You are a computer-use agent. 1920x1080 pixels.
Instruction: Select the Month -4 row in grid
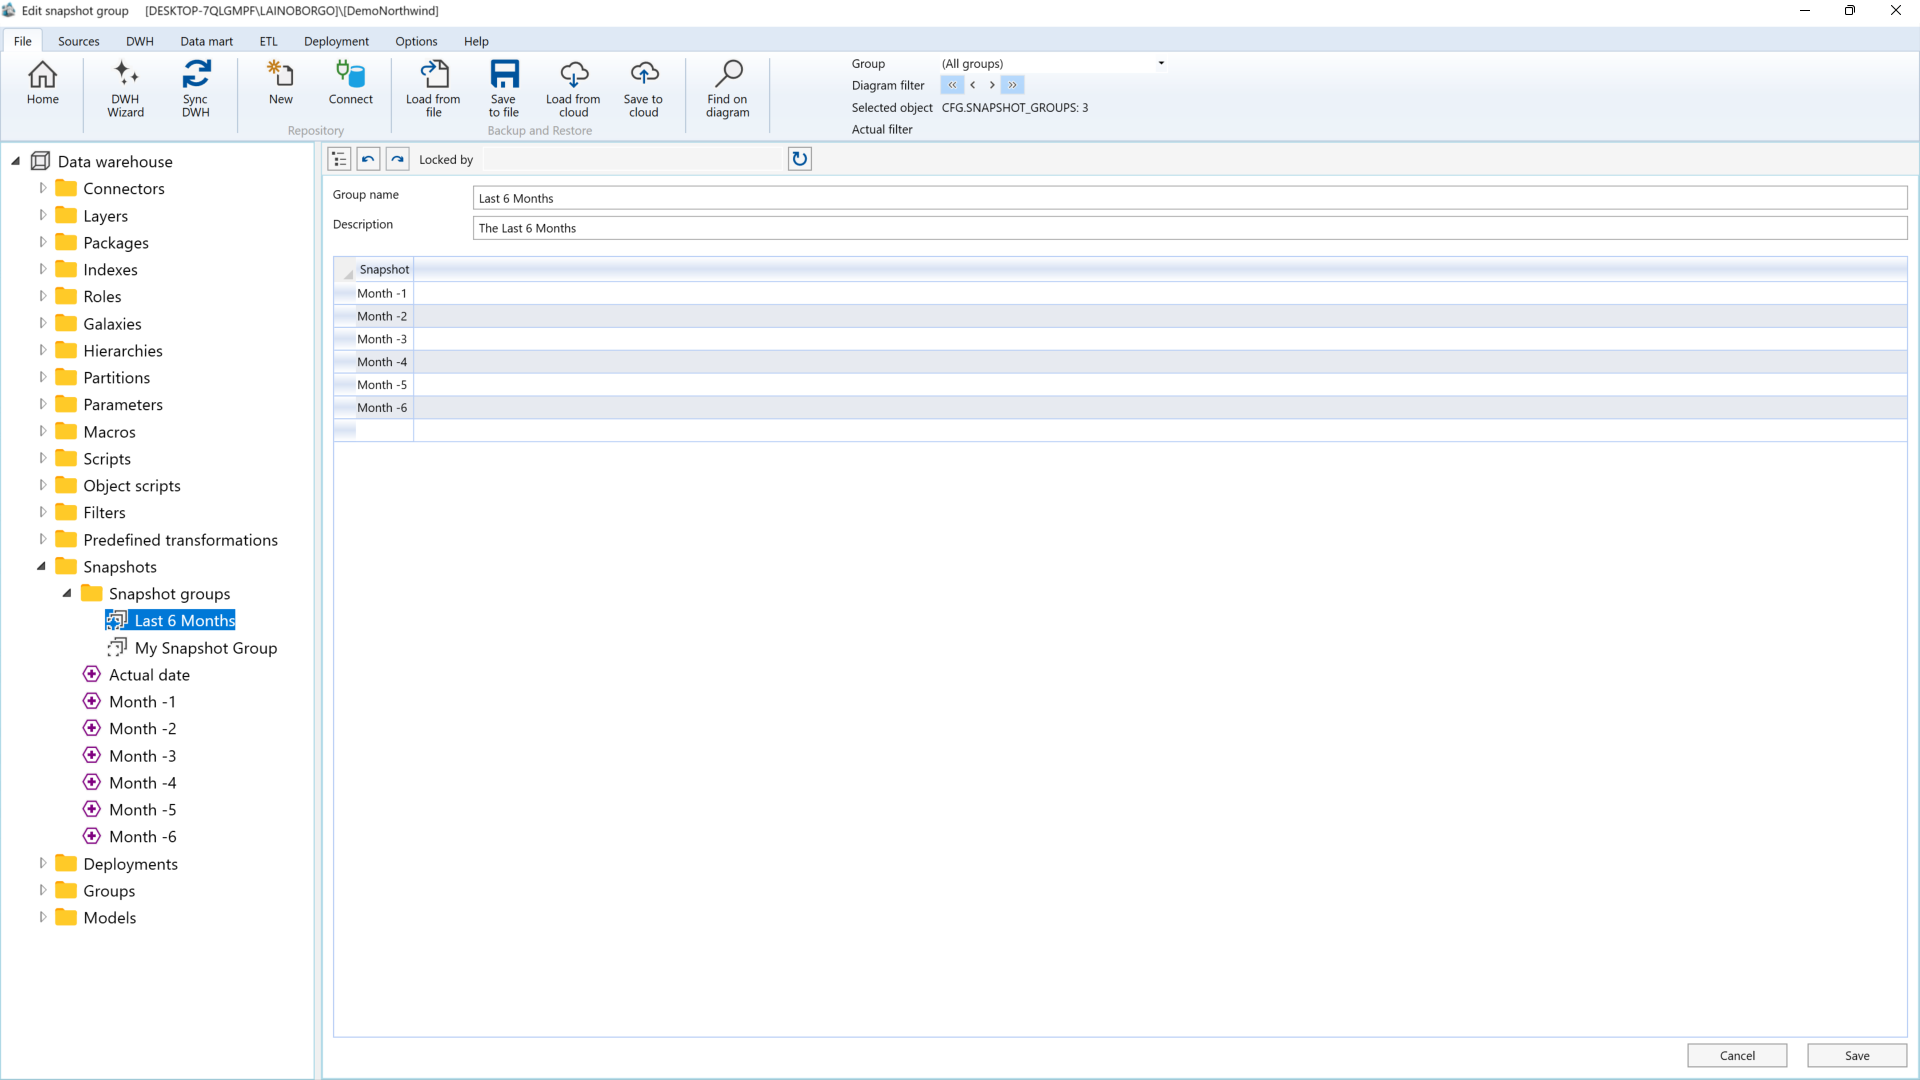[x=1120, y=362]
